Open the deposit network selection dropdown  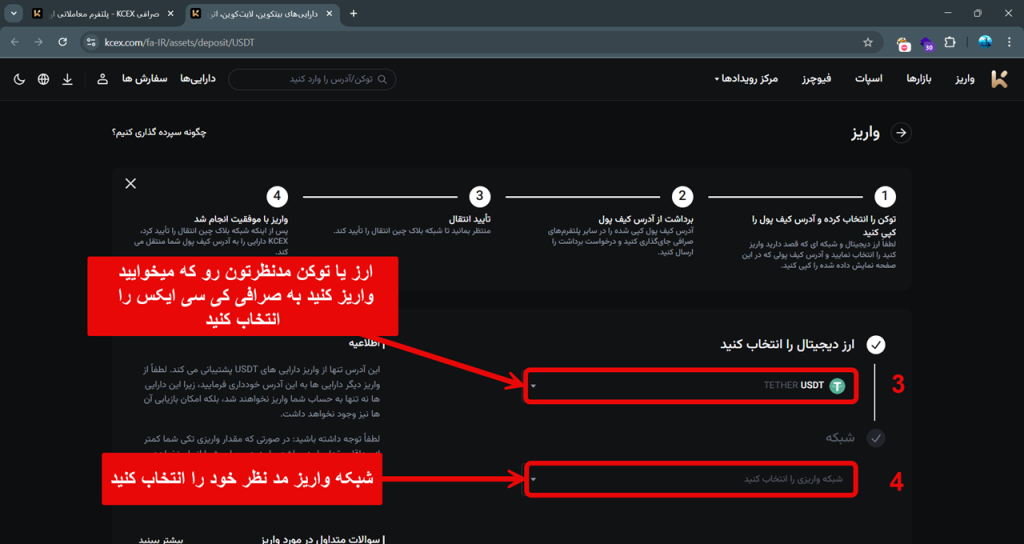click(x=691, y=479)
